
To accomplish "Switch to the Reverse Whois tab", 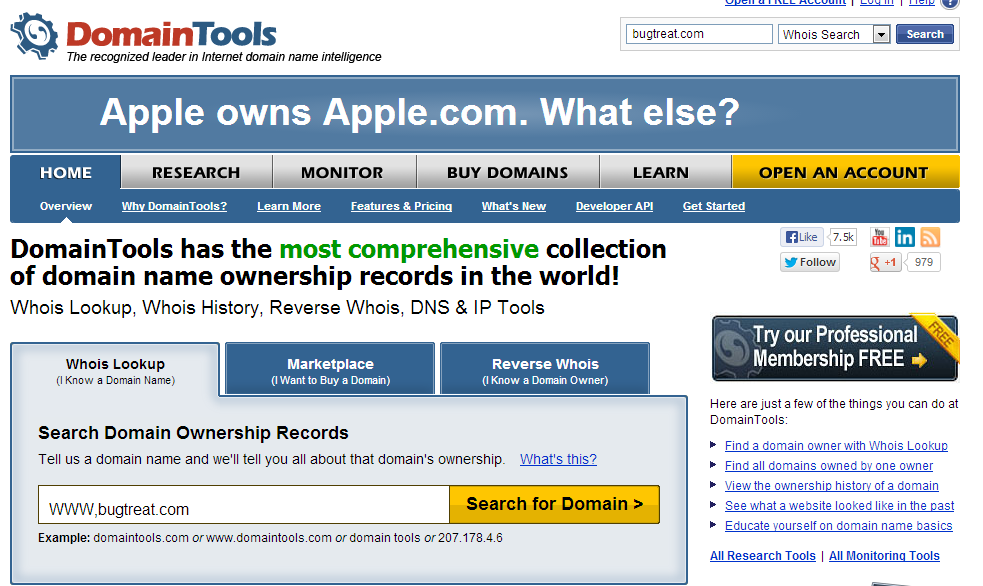I will coord(545,370).
